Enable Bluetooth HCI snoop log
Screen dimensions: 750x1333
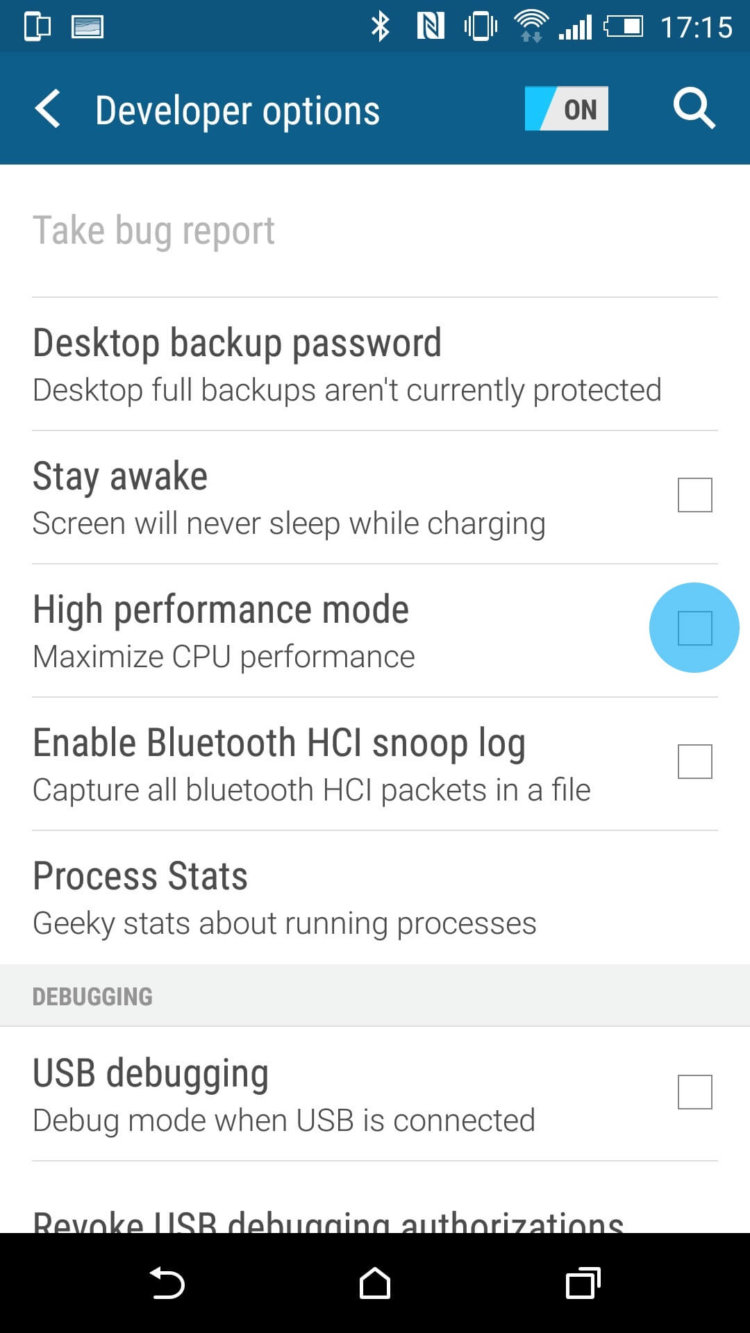(694, 761)
